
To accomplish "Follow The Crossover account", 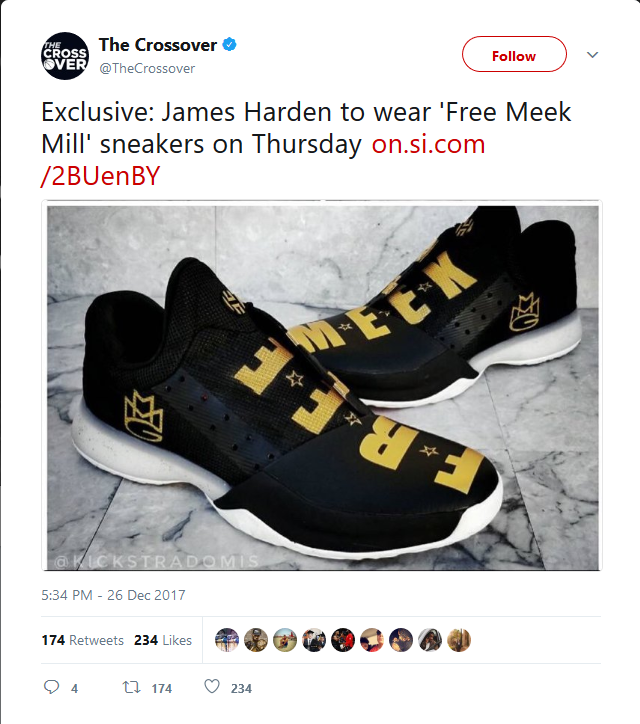I will [x=514, y=54].
